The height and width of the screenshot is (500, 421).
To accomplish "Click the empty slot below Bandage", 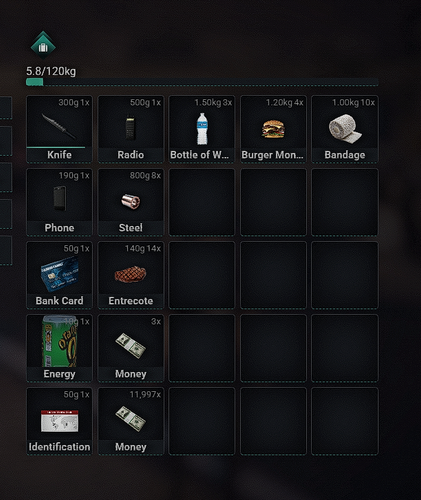I will (345, 202).
